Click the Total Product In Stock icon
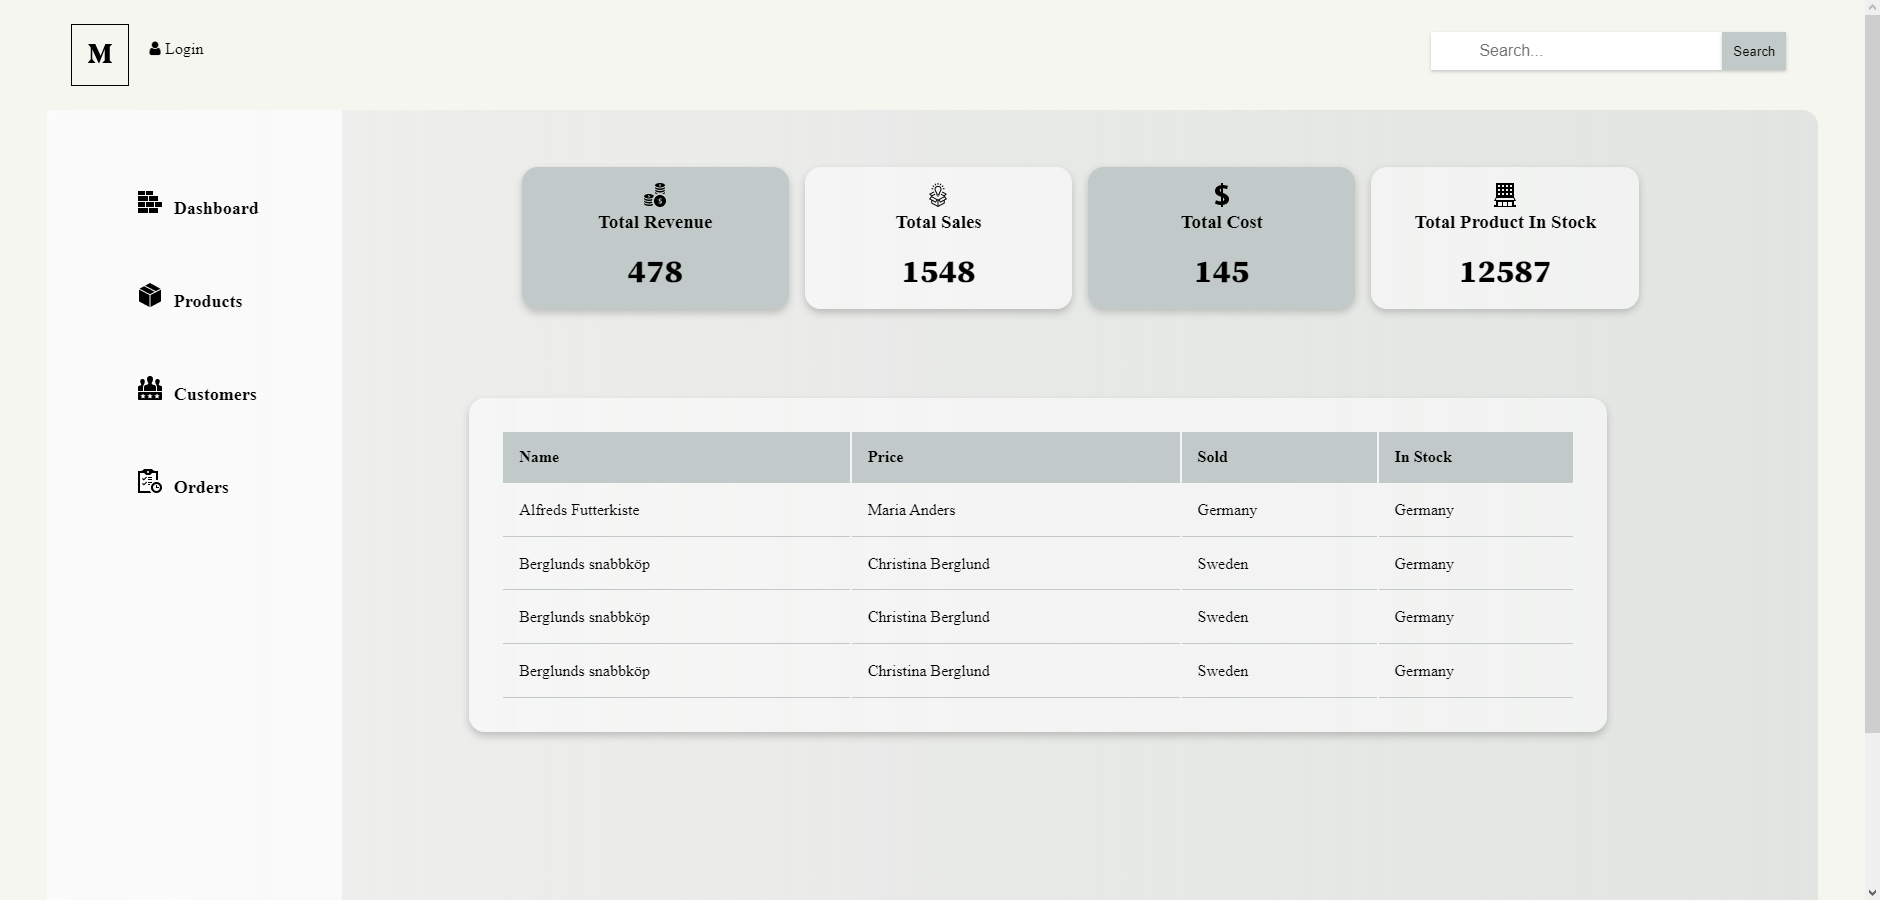Image resolution: width=1880 pixels, height=900 pixels. click(1505, 195)
